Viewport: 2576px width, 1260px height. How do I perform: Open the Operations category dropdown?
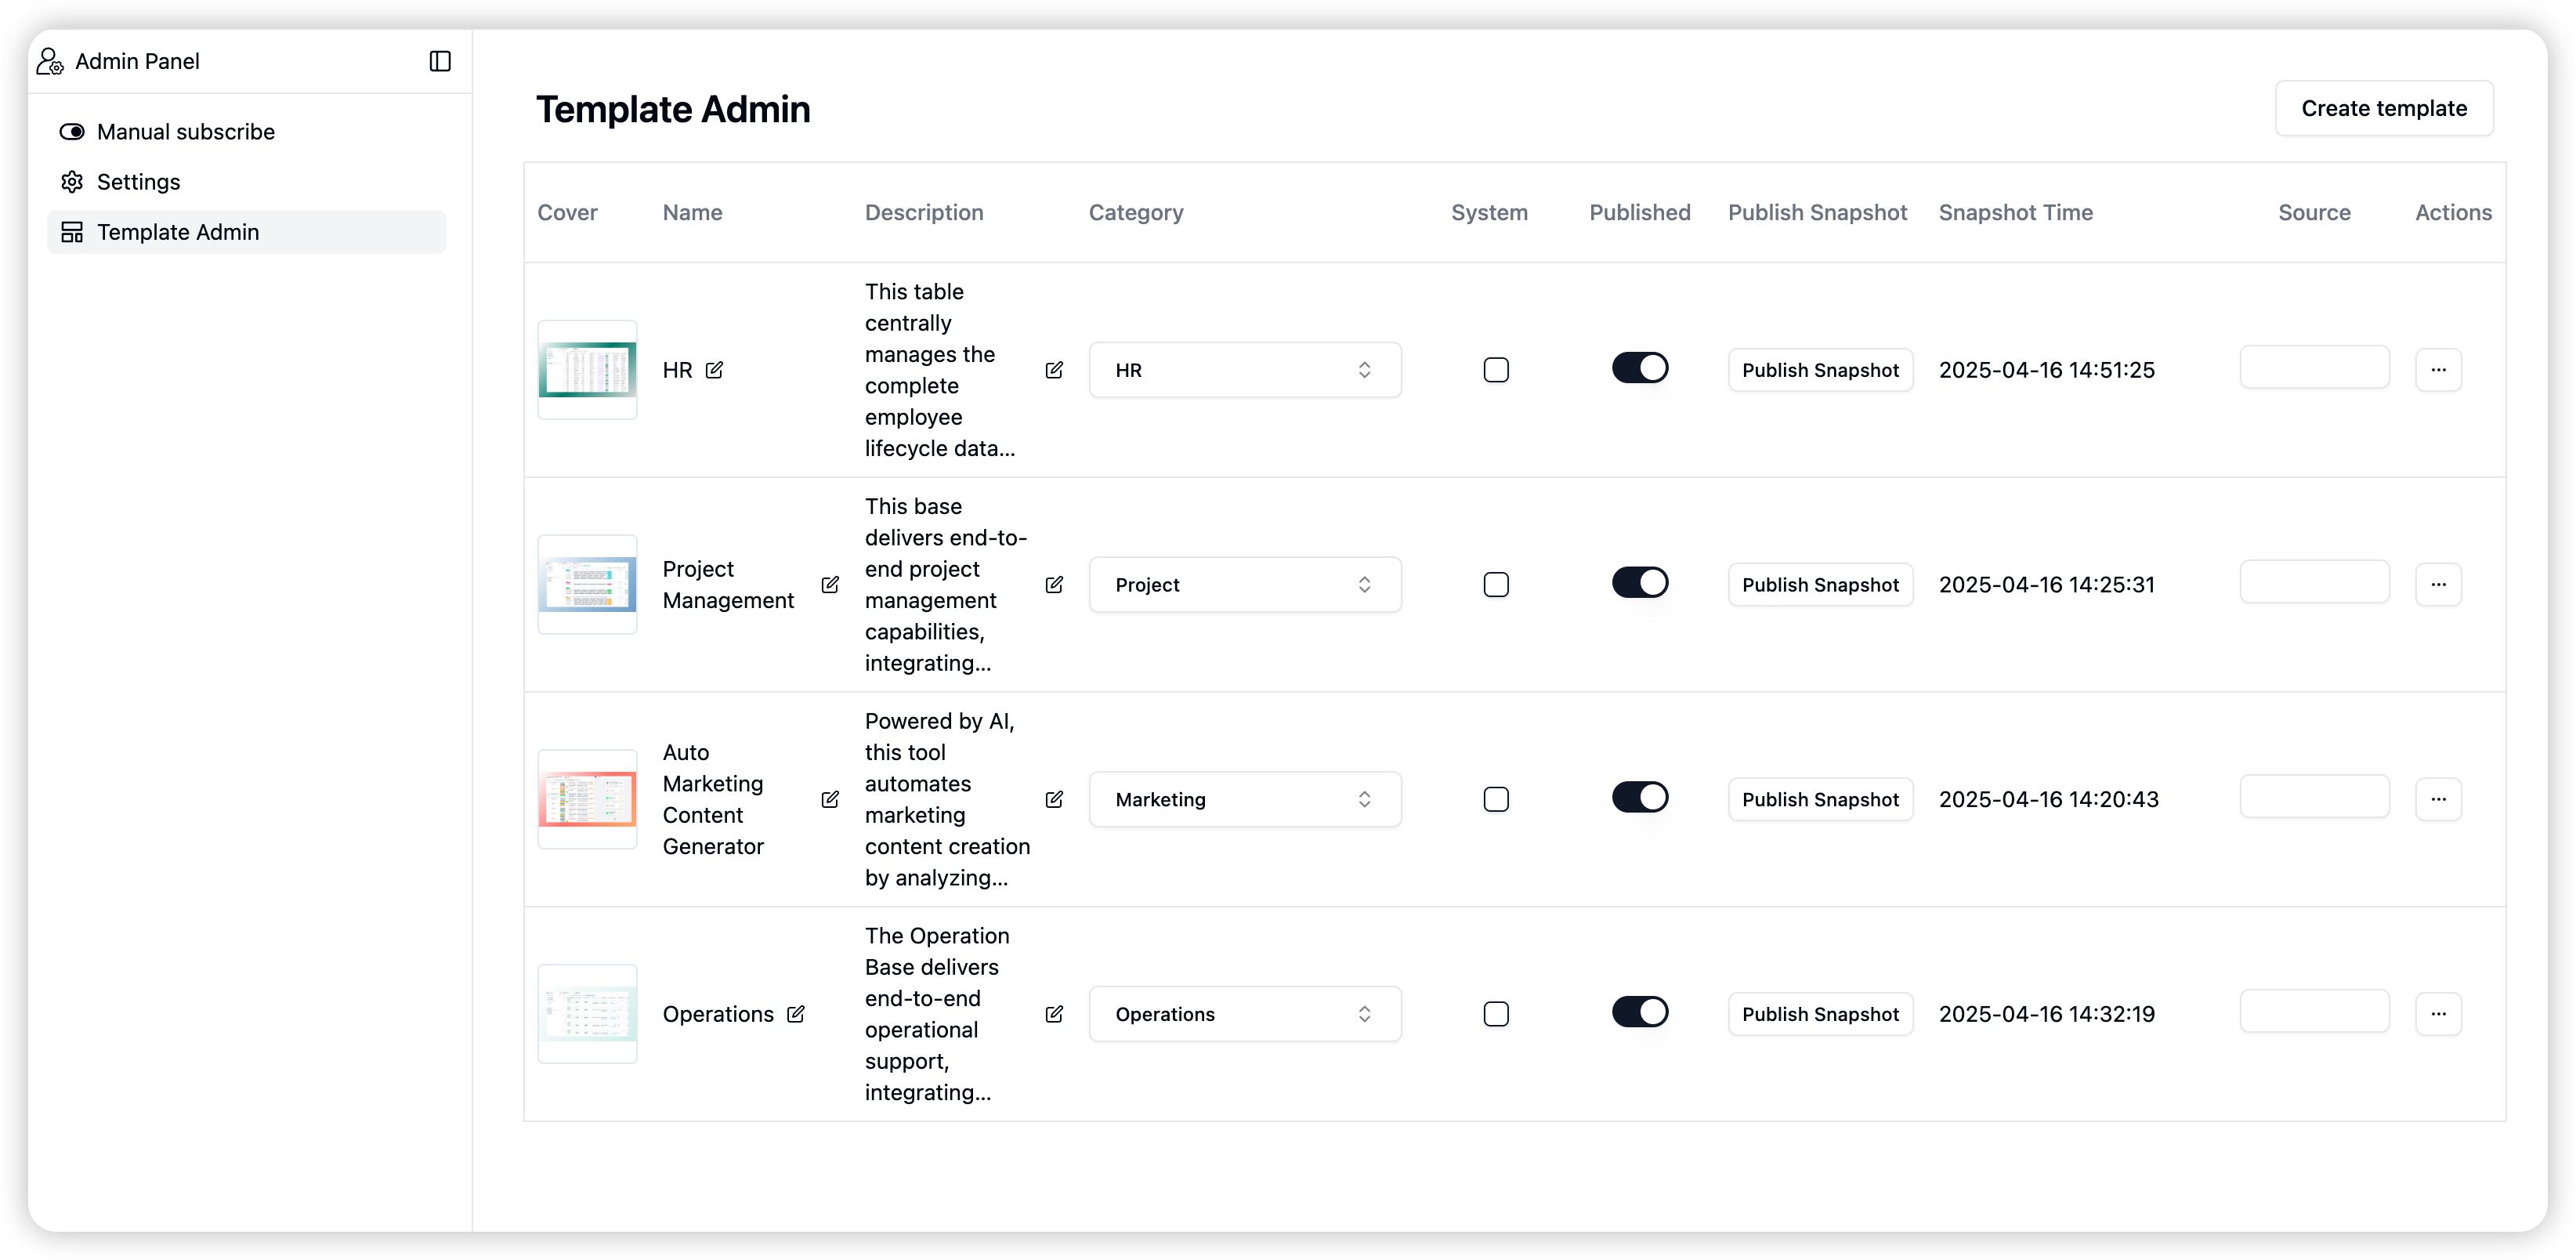pyautogui.click(x=1245, y=1014)
